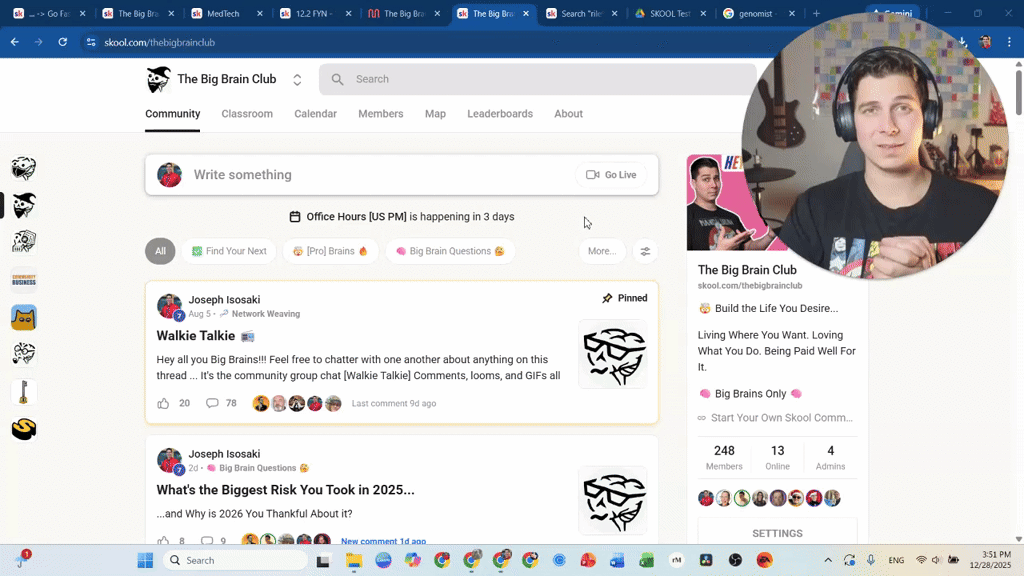Filter by Big Brain Questions category
This screenshot has width=1024, height=576.
(x=450, y=251)
